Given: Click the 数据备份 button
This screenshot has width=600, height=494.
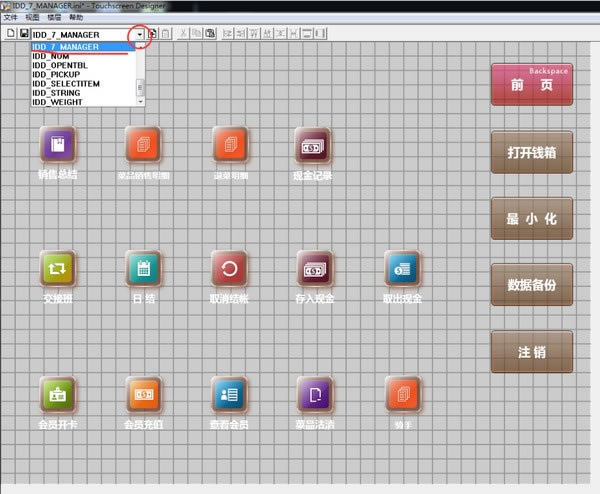Looking at the screenshot, I should 531,285.
